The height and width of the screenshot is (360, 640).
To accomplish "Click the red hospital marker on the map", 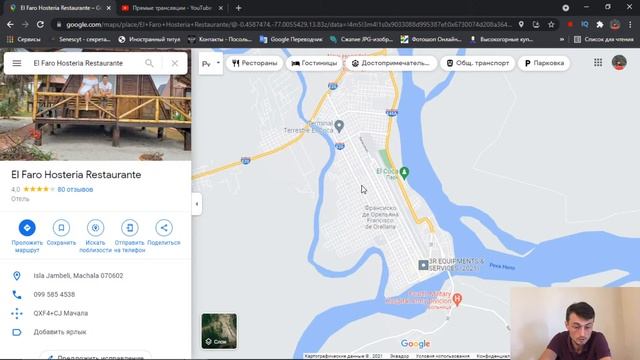I will (x=457, y=299).
